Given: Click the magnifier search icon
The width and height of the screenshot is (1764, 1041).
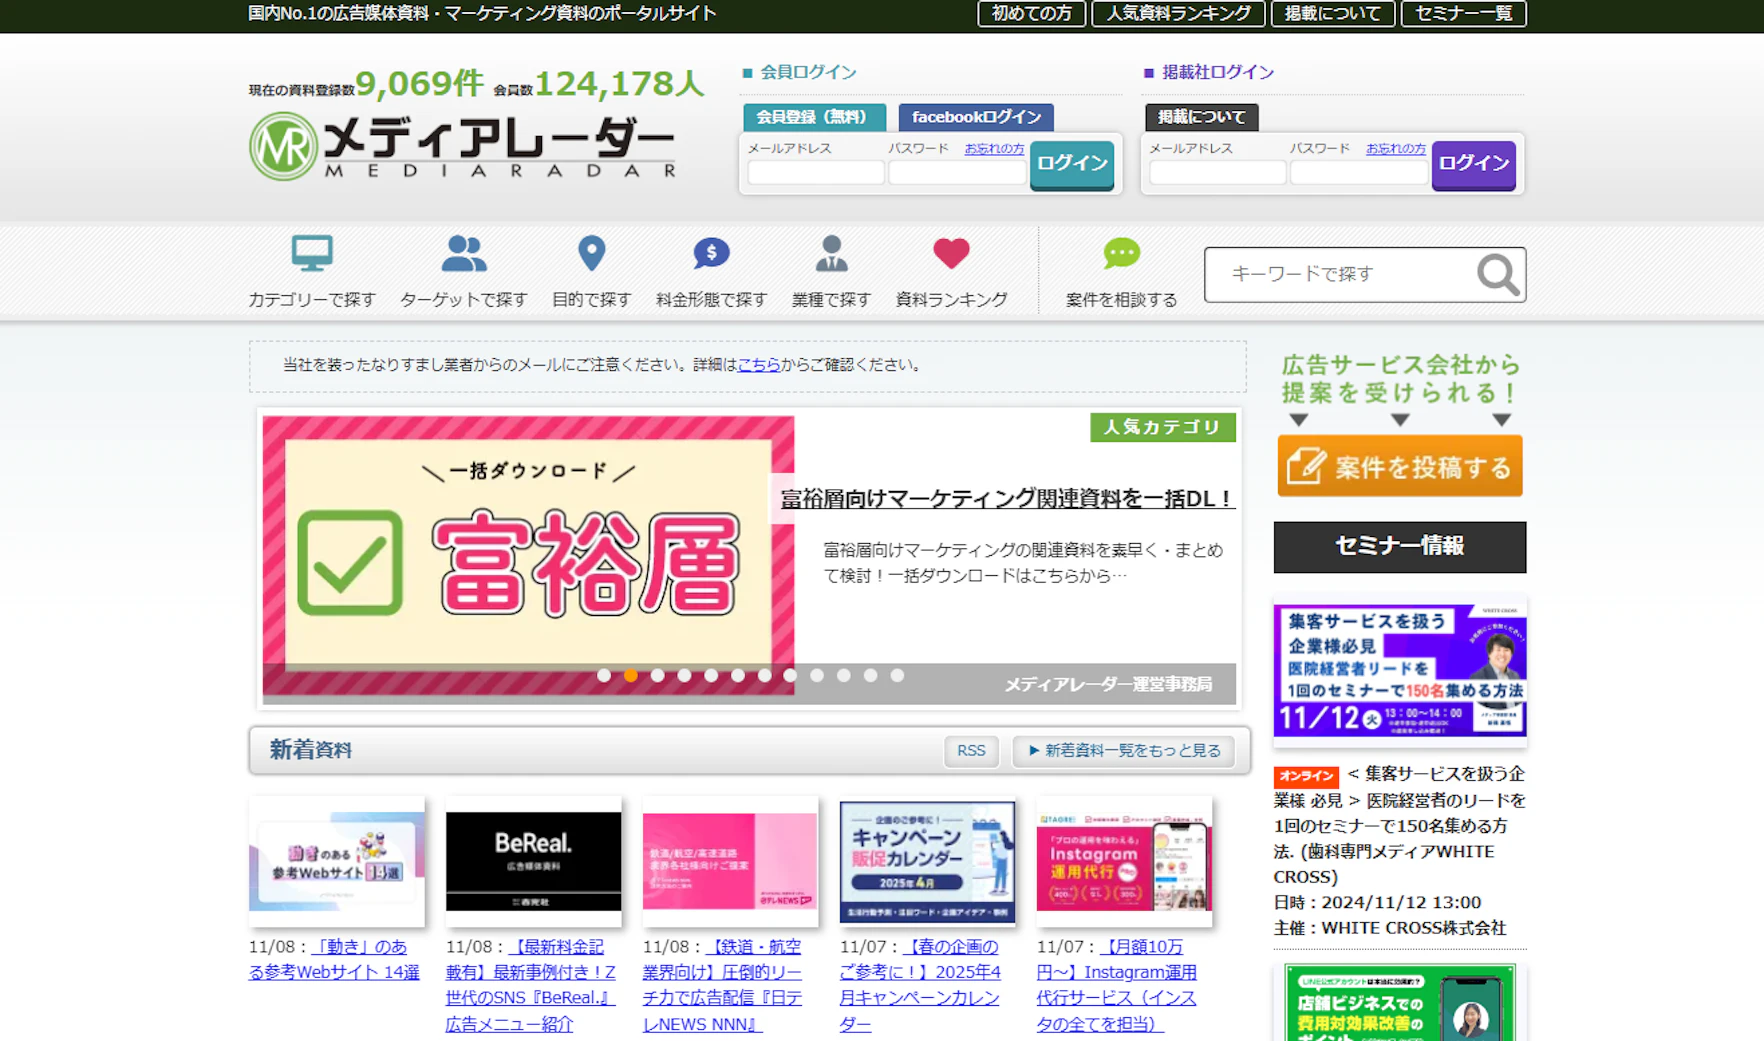Looking at the screenshot, I should coord(1497,274).
